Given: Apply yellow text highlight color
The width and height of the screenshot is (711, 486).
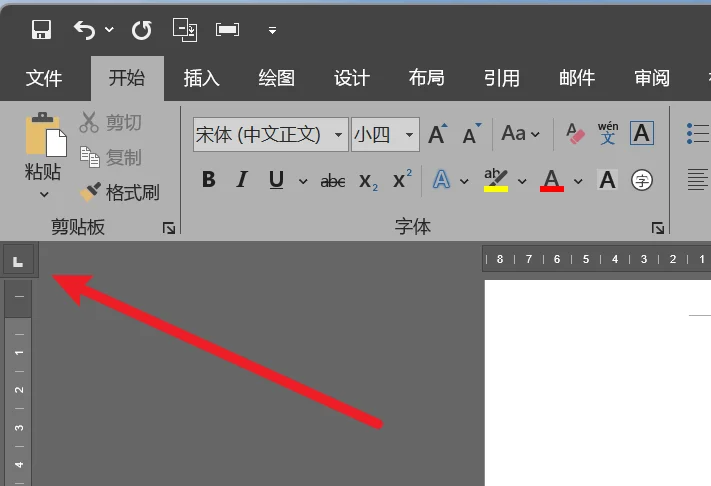Looking at the screenshot, I should point(496,180).
